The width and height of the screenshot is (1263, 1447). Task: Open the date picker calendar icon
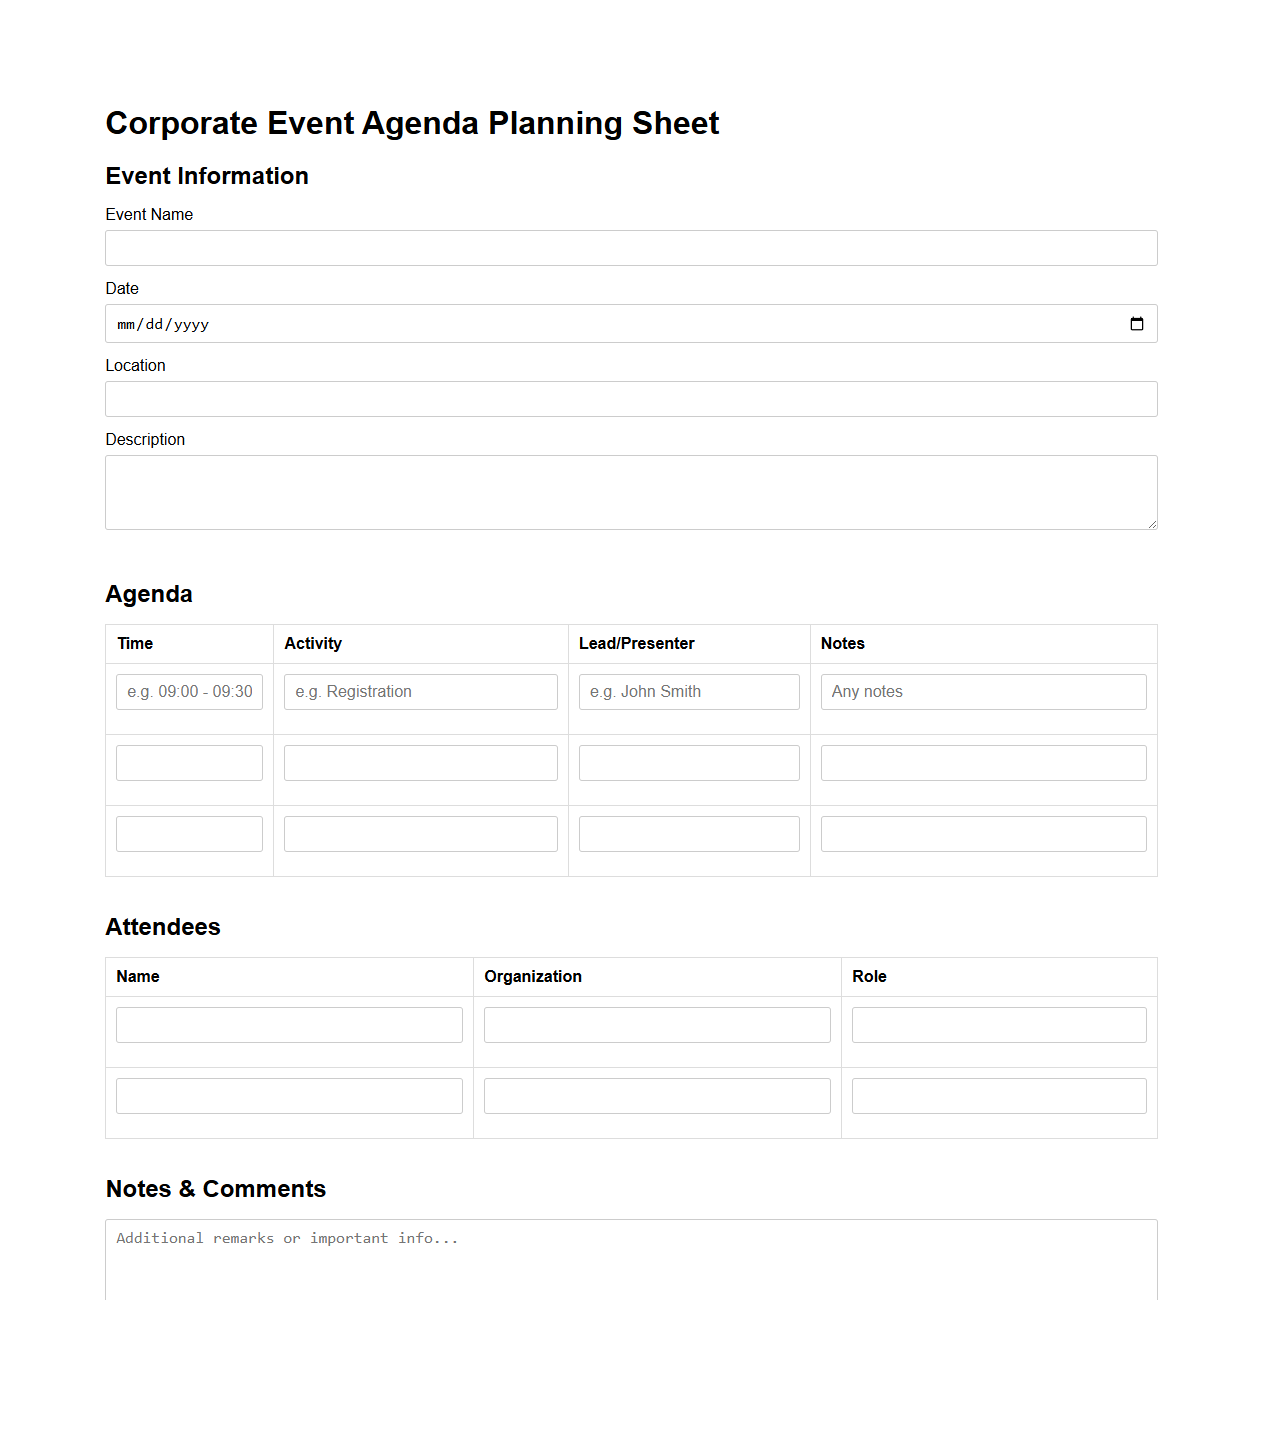pyautogui.click(x=1136, y=323)
